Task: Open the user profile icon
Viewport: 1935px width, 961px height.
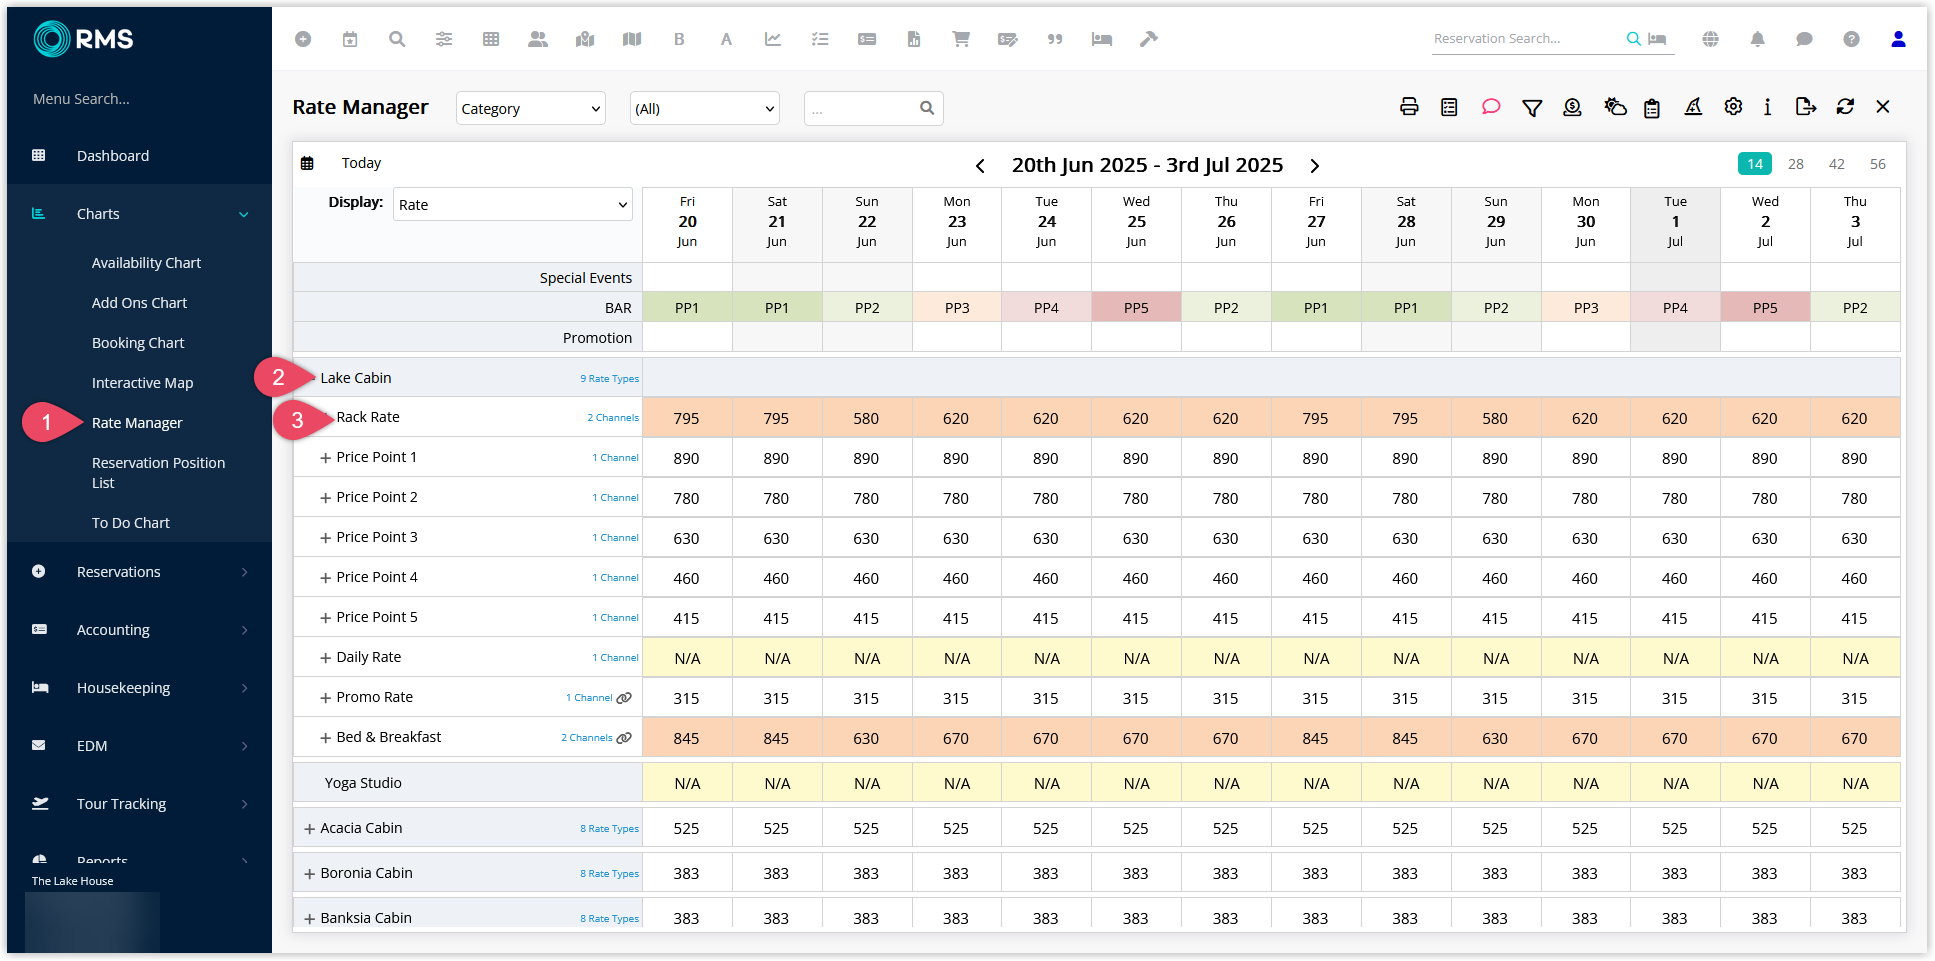Action: pyautogui.click(x=1898, y=39)
